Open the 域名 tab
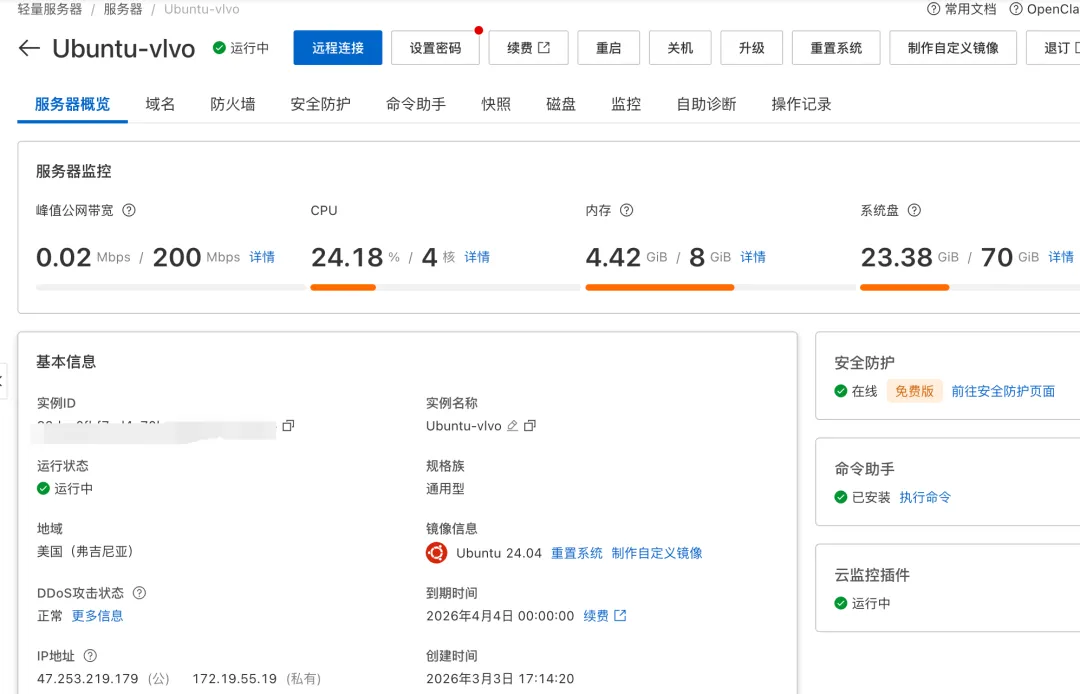The height and width of the screenshot is (694, 1080). tap(160, 104)
